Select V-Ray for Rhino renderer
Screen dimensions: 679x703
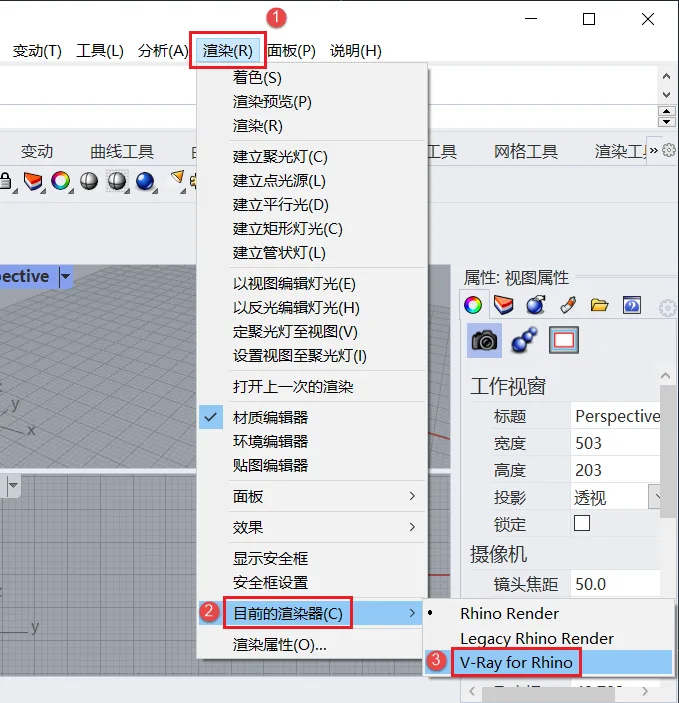[x=548, y=662]
